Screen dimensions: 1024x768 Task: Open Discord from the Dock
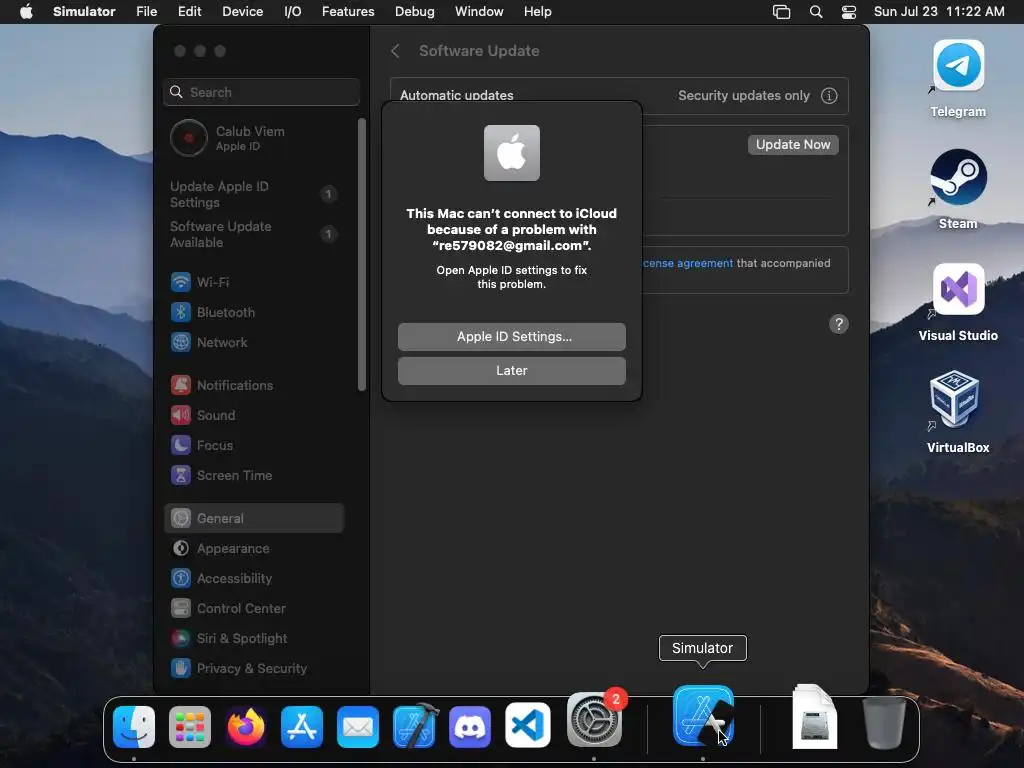[470, 726]
